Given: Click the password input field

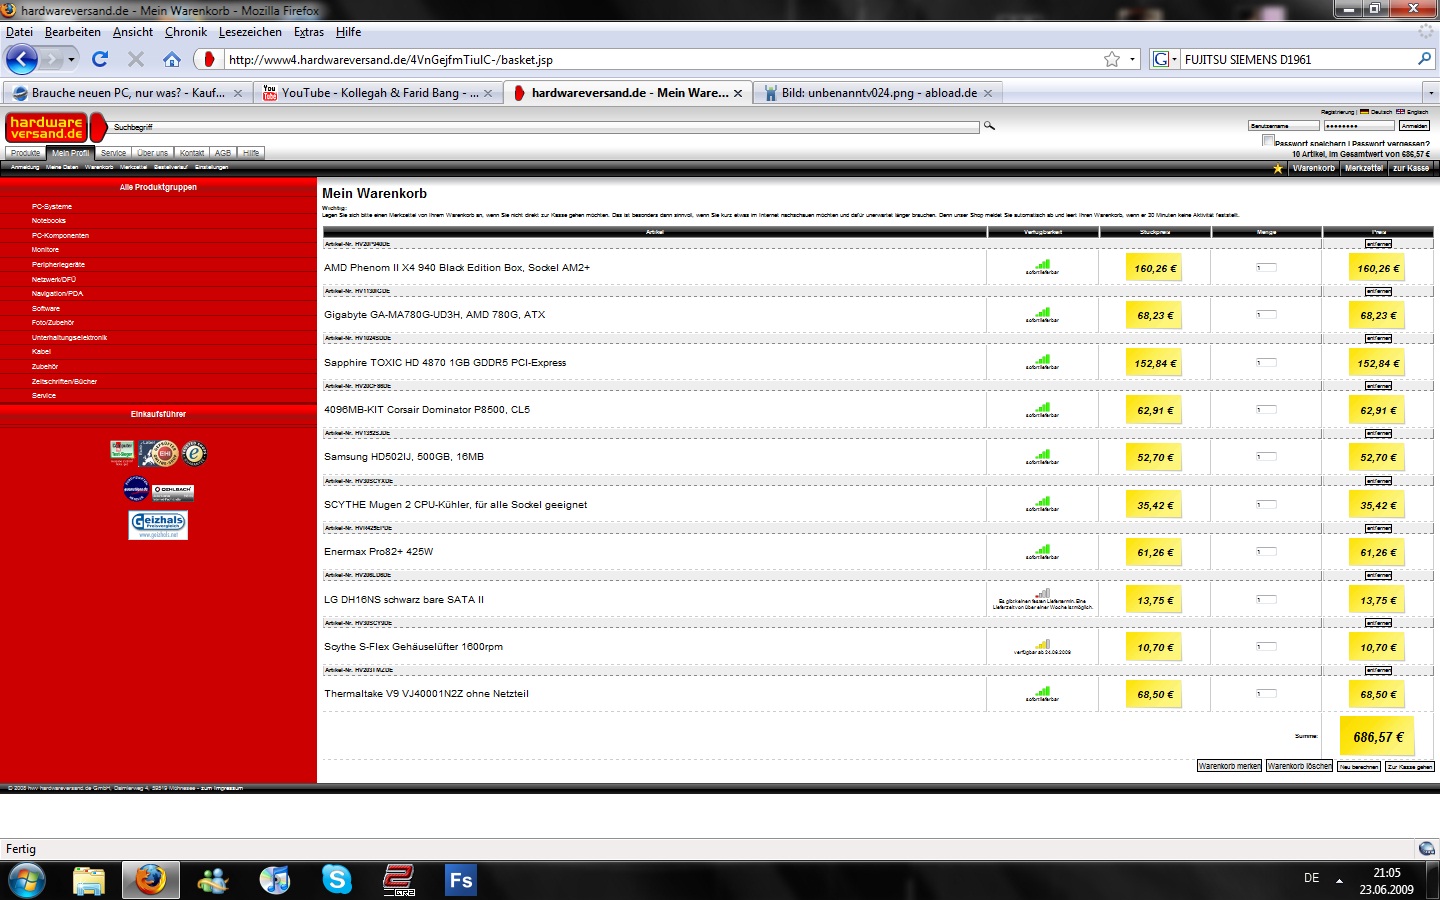Looking at the screenshot, I should tap(1359, 126).
